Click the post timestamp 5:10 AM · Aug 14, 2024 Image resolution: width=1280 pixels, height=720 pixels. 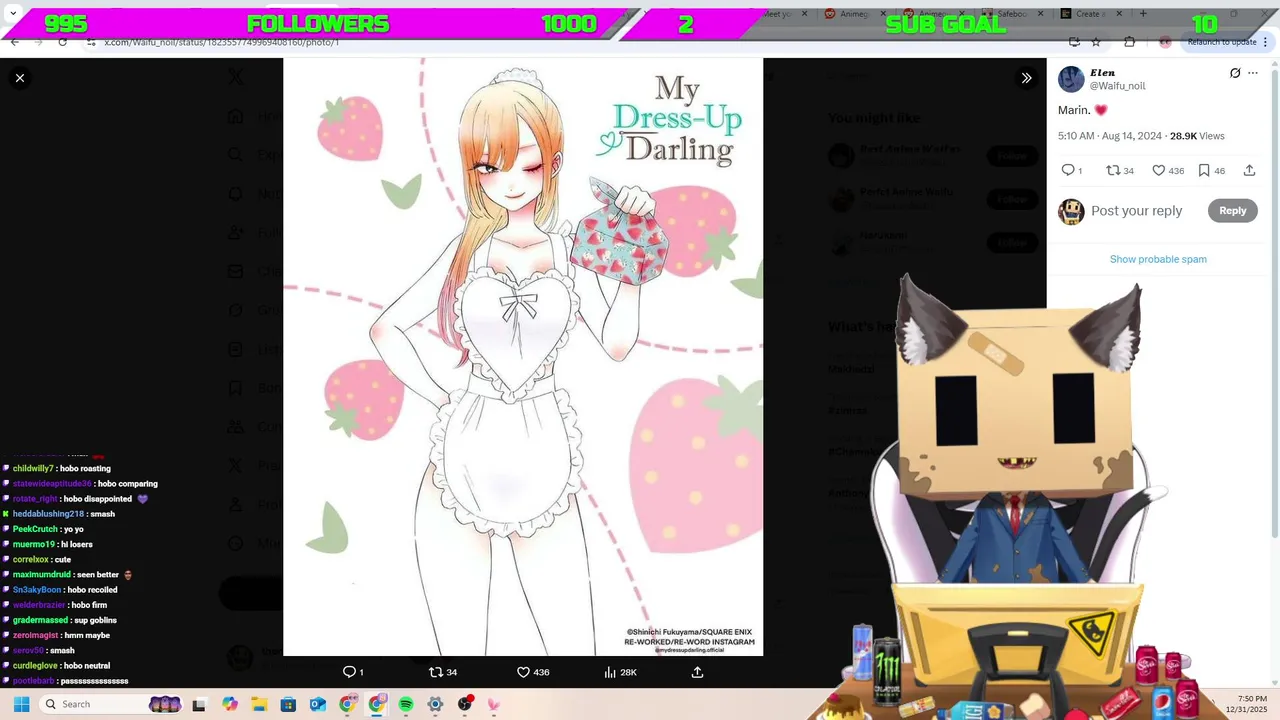pos(1110,136)
